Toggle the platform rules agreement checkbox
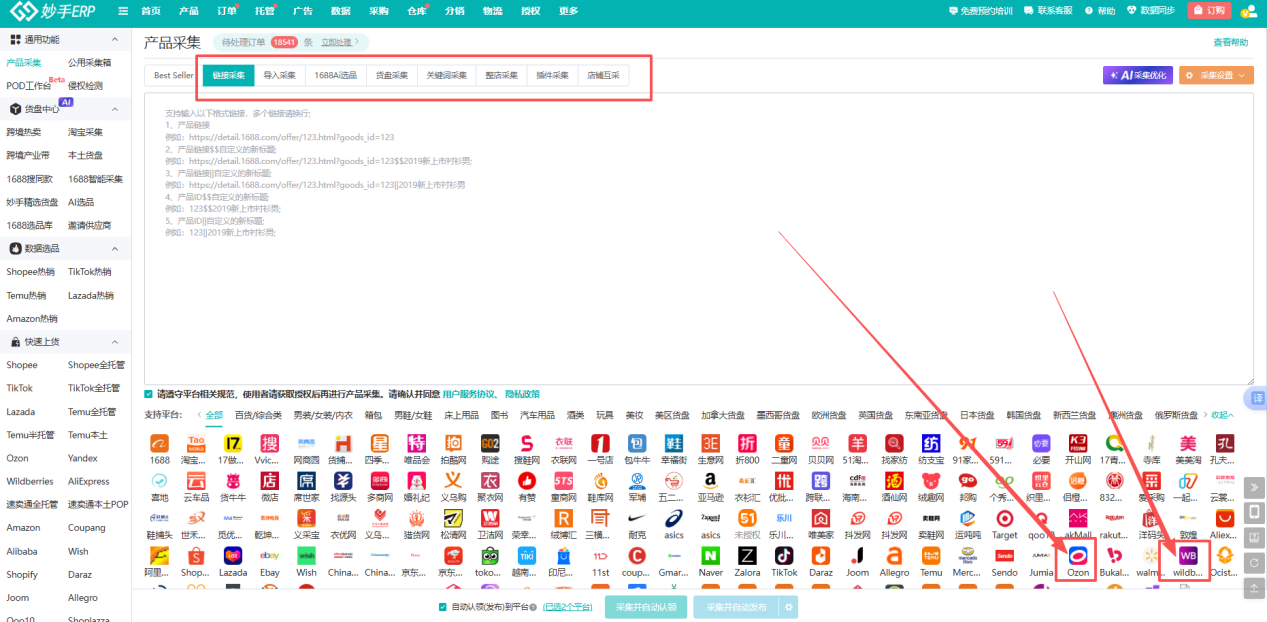1267x622 pixels. click(x=149, y=394)
